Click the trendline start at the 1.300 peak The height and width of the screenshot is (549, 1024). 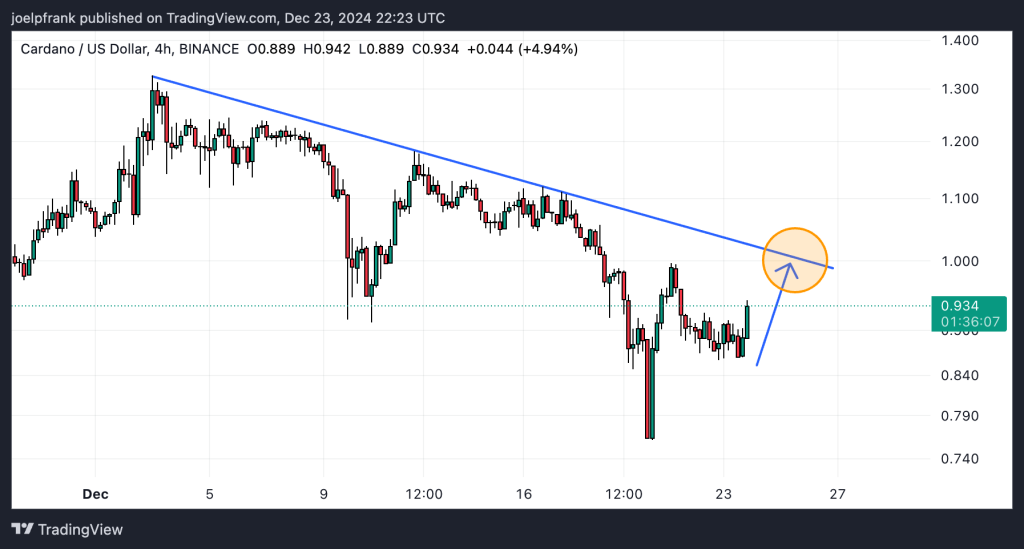(x=152, y=77)
